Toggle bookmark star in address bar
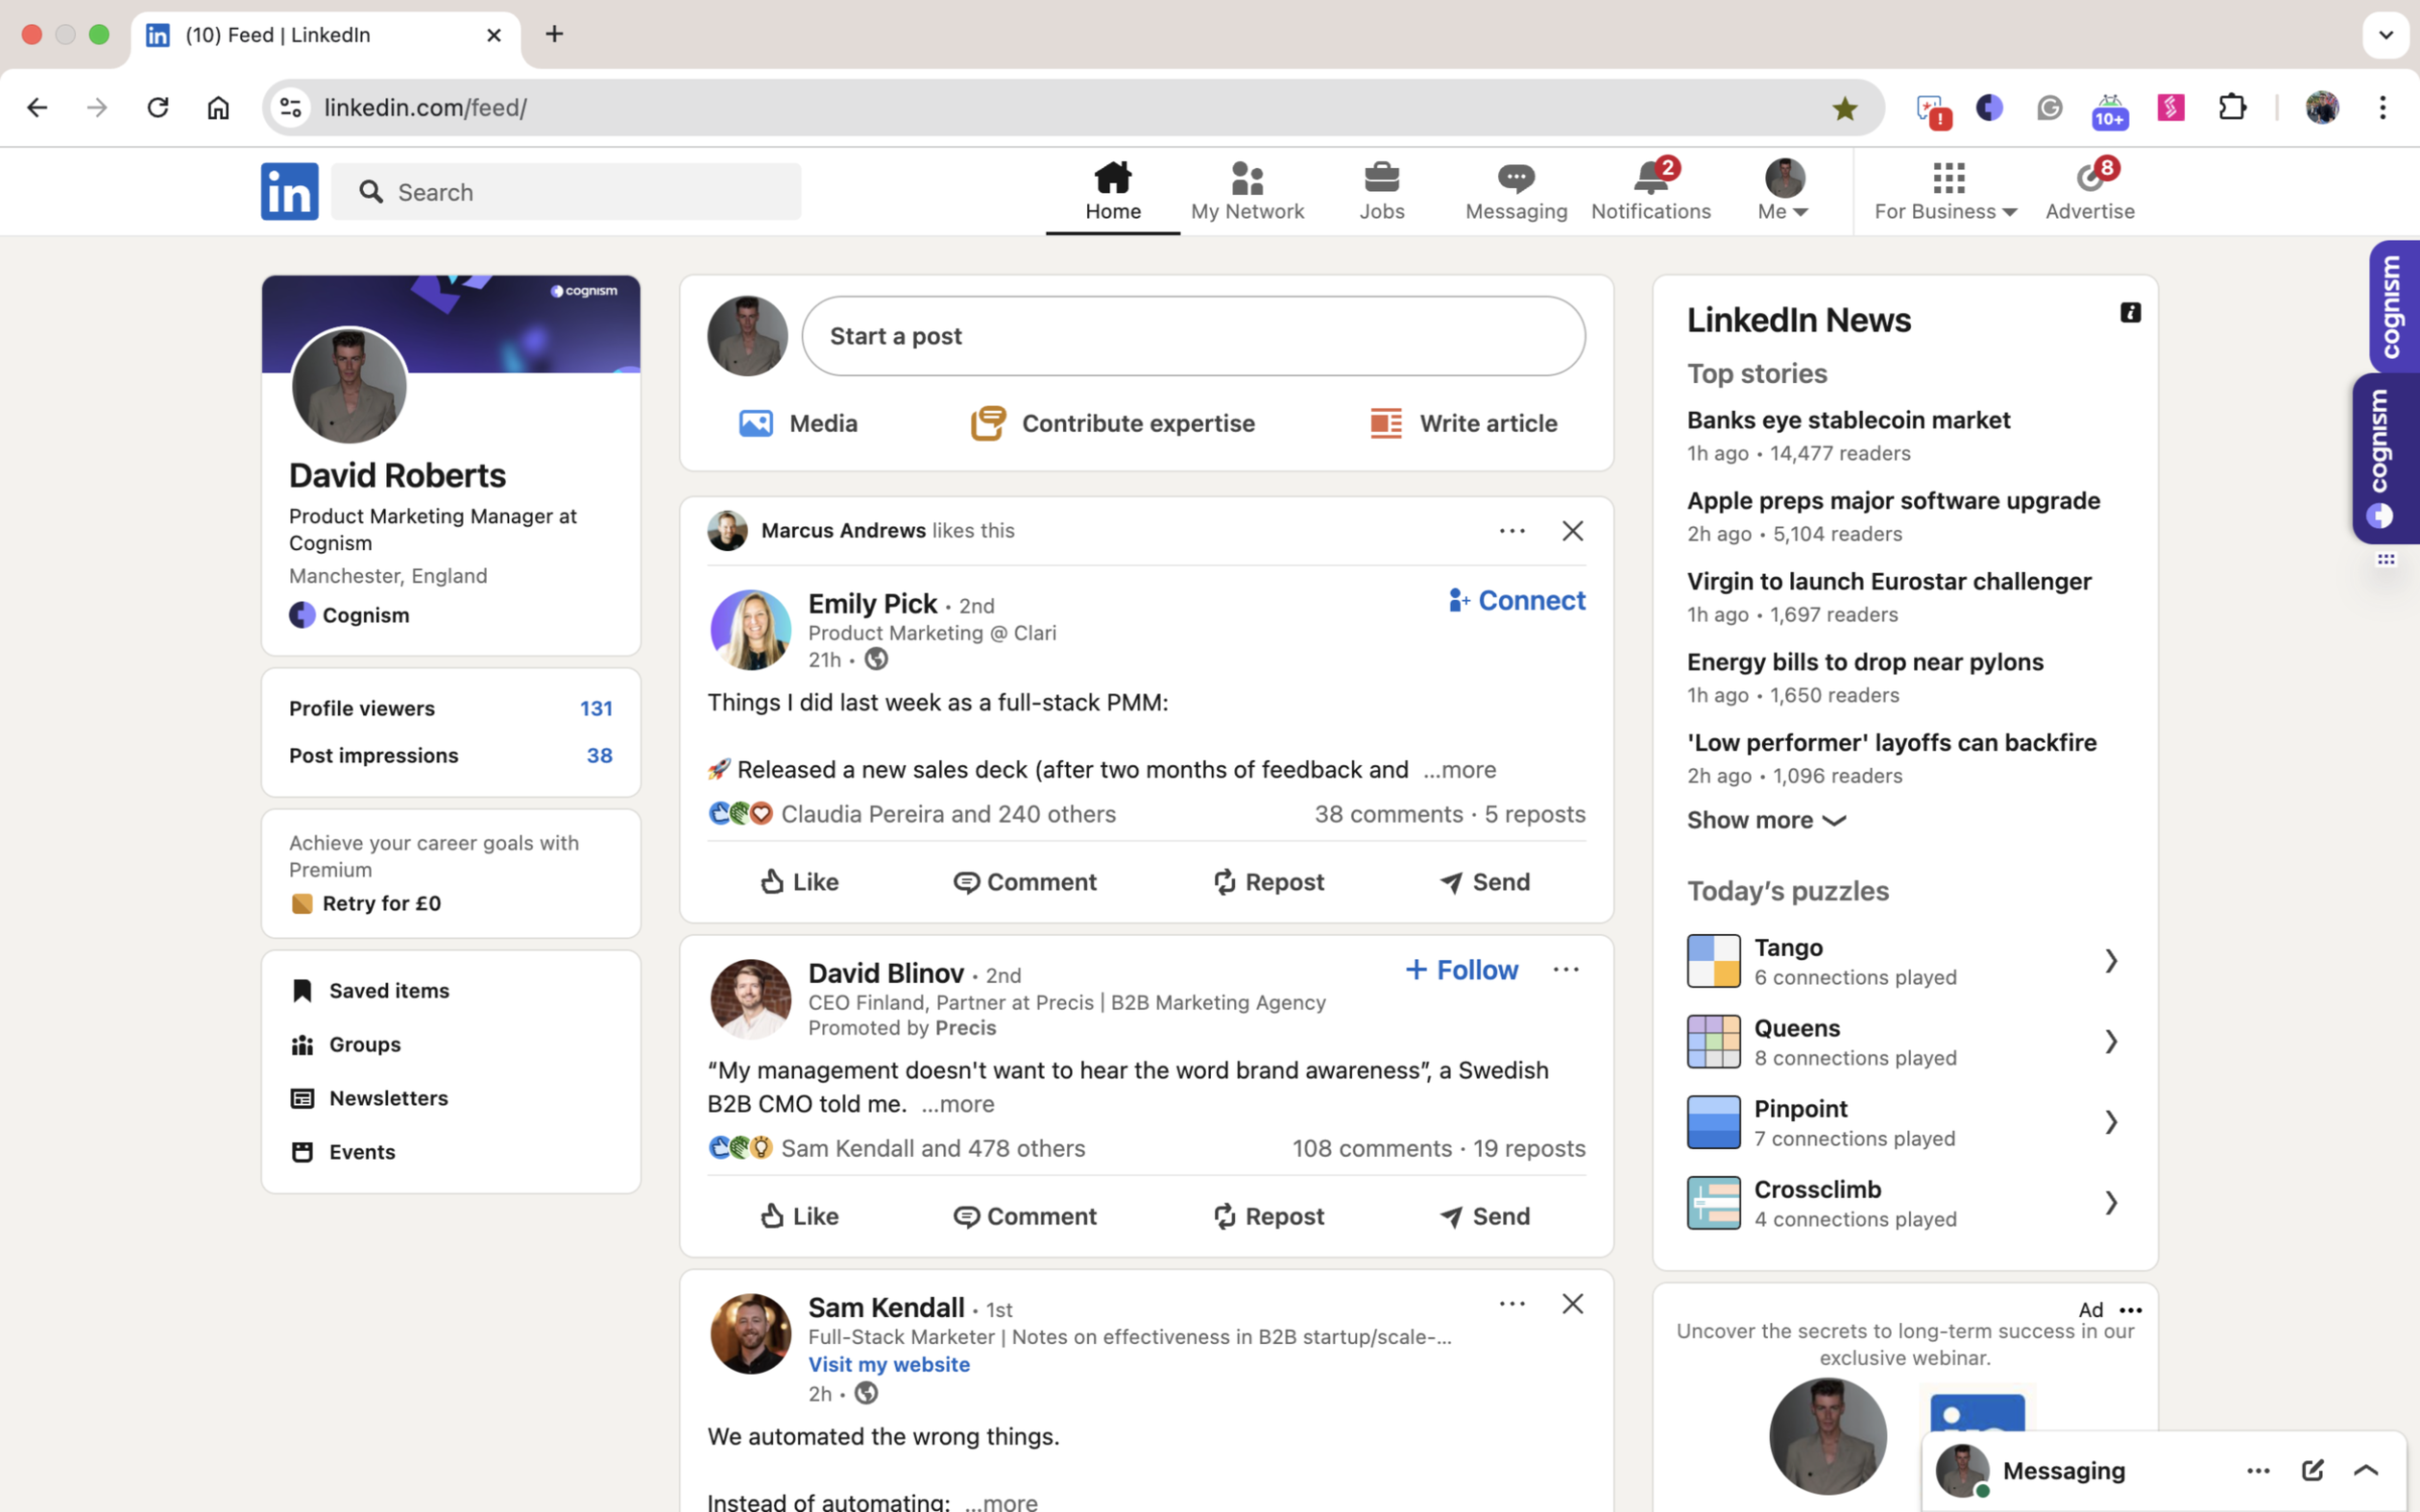Image resolution: width=2420 pixels, height=1512 pixels. pos(1844,108)
